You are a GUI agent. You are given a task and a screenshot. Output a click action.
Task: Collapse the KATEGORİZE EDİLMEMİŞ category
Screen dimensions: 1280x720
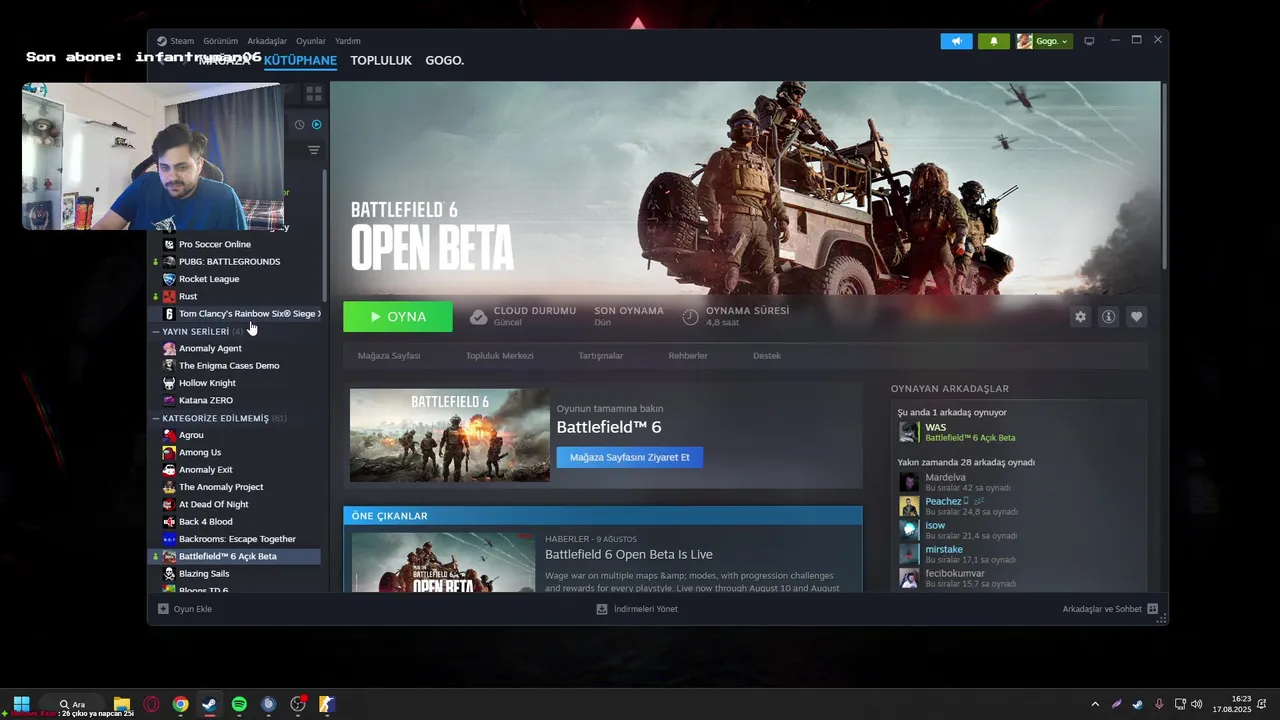(156, 418)
